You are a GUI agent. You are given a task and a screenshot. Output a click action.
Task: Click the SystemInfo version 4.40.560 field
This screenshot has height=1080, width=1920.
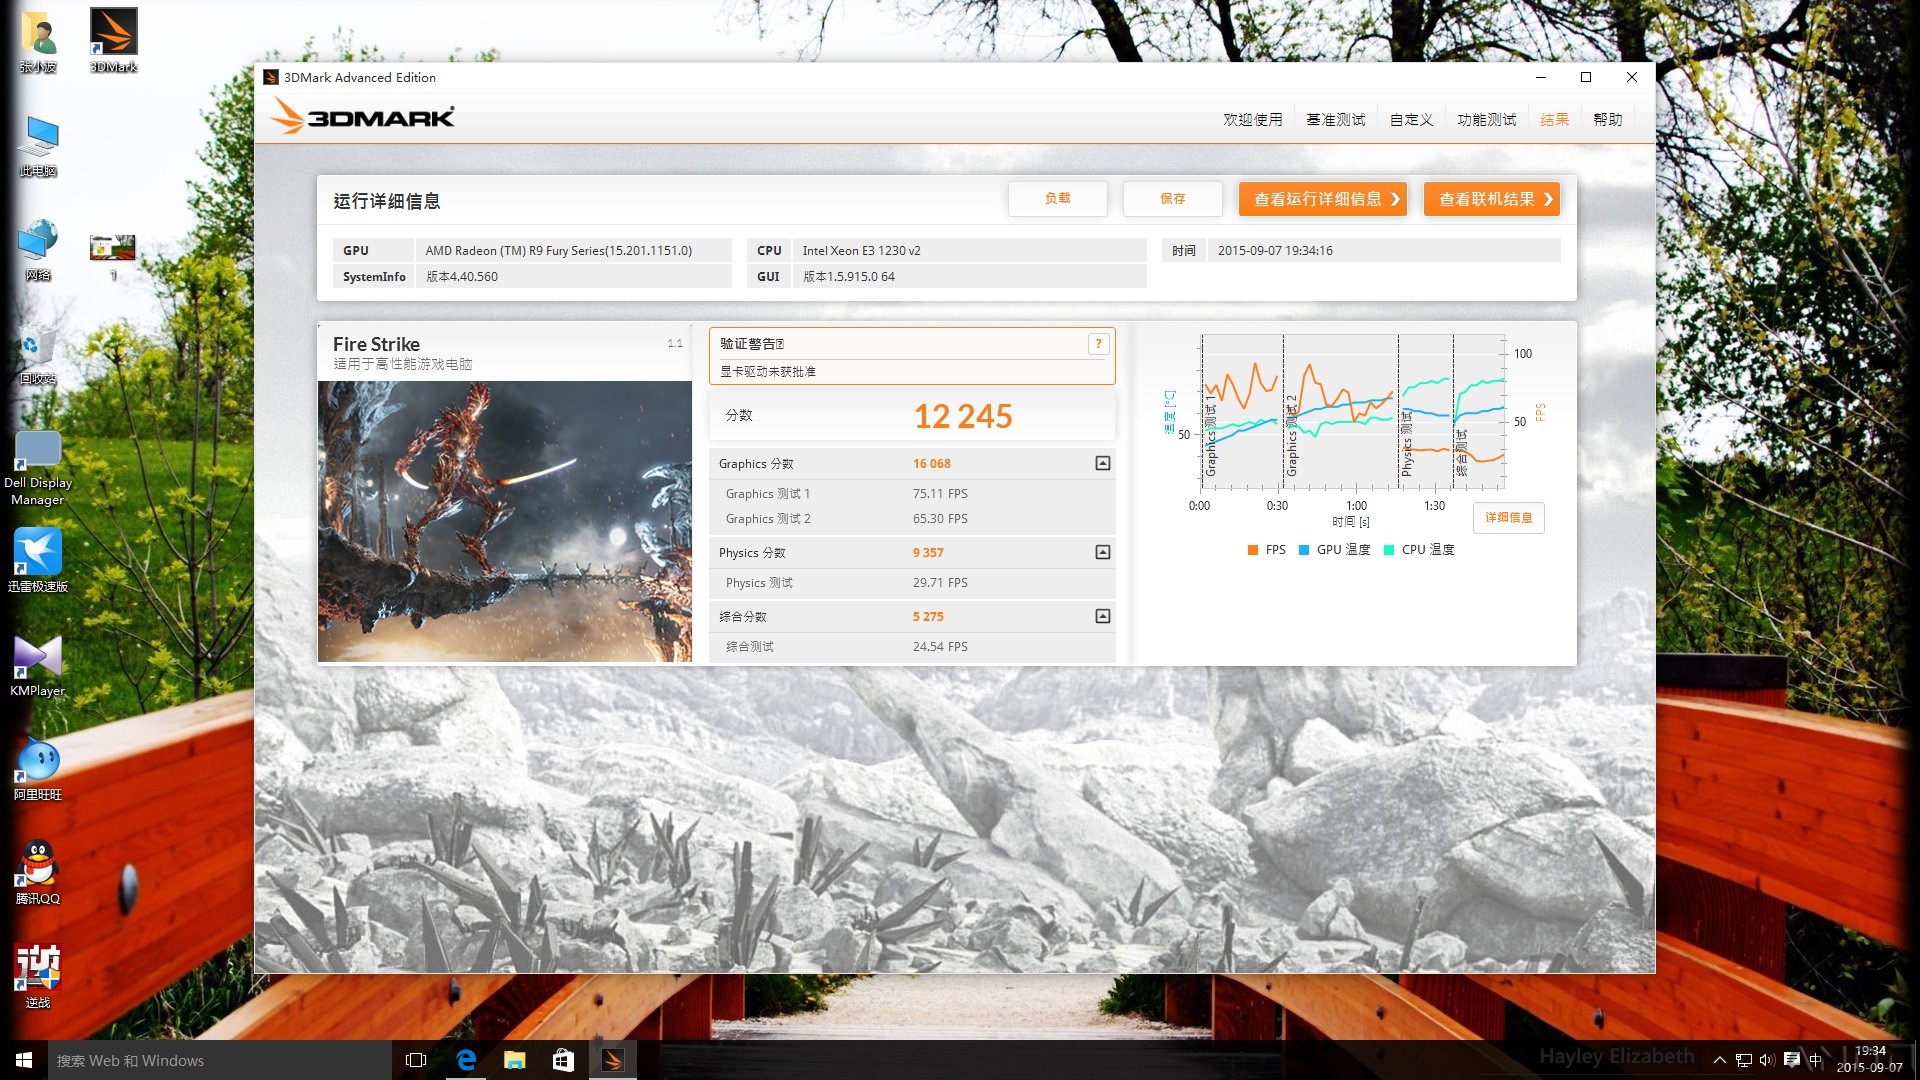click(574, 277)
